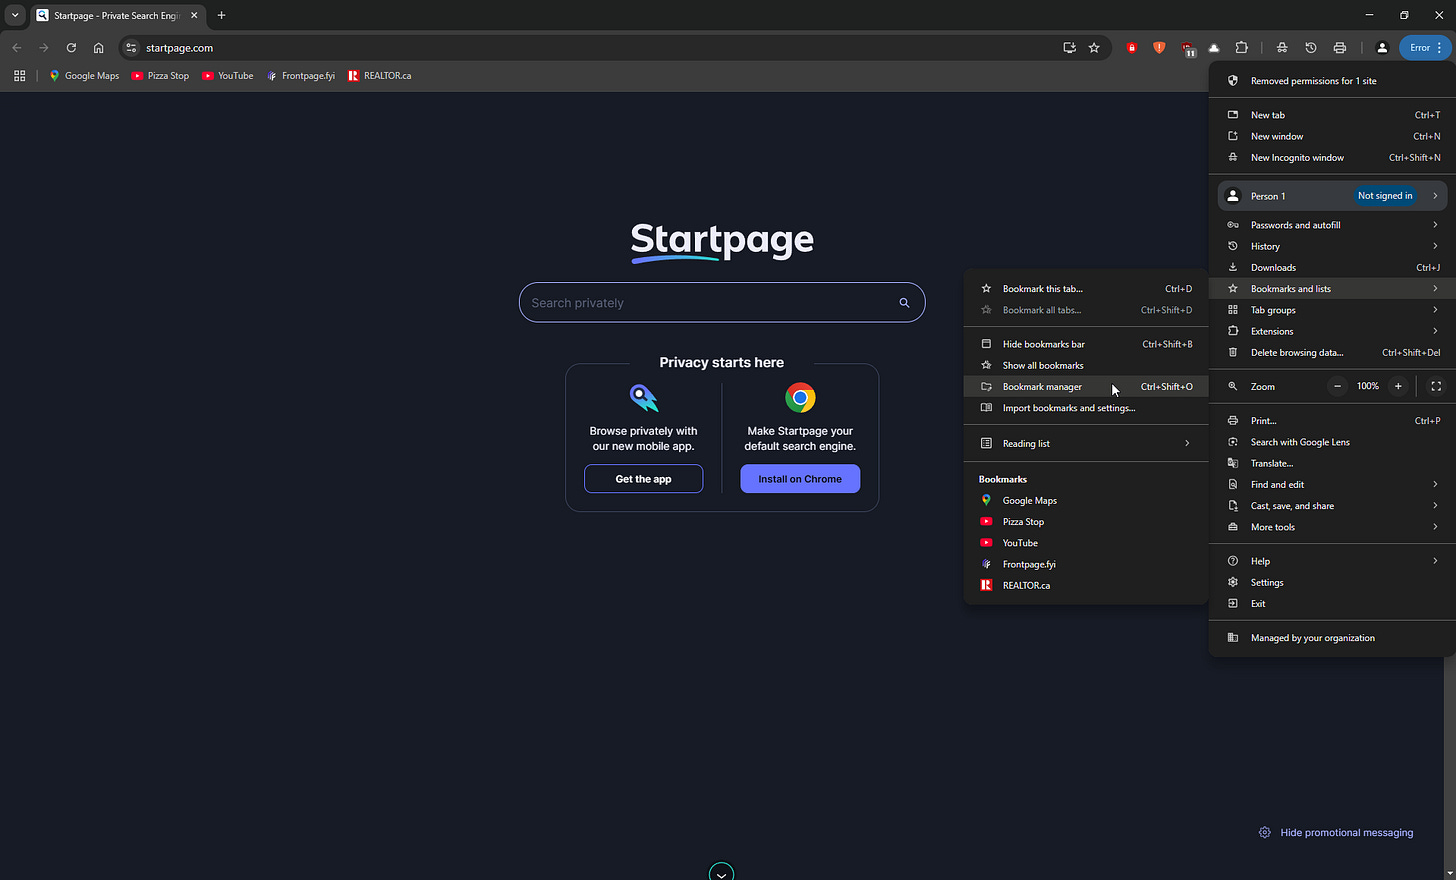Open the orange warning shield extension

[x=1159, y=47]
